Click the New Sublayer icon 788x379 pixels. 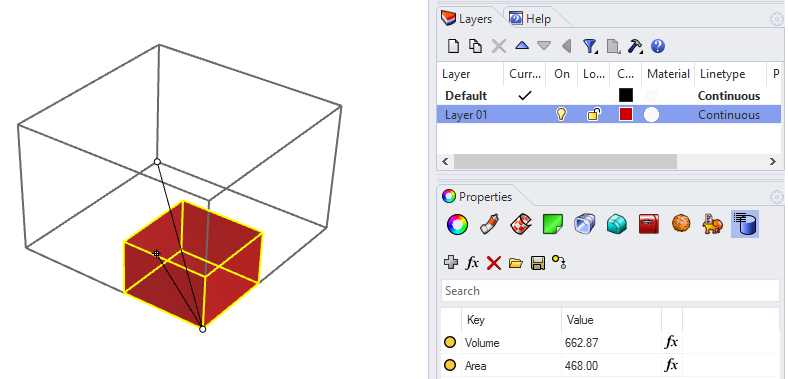click(475, 46)
